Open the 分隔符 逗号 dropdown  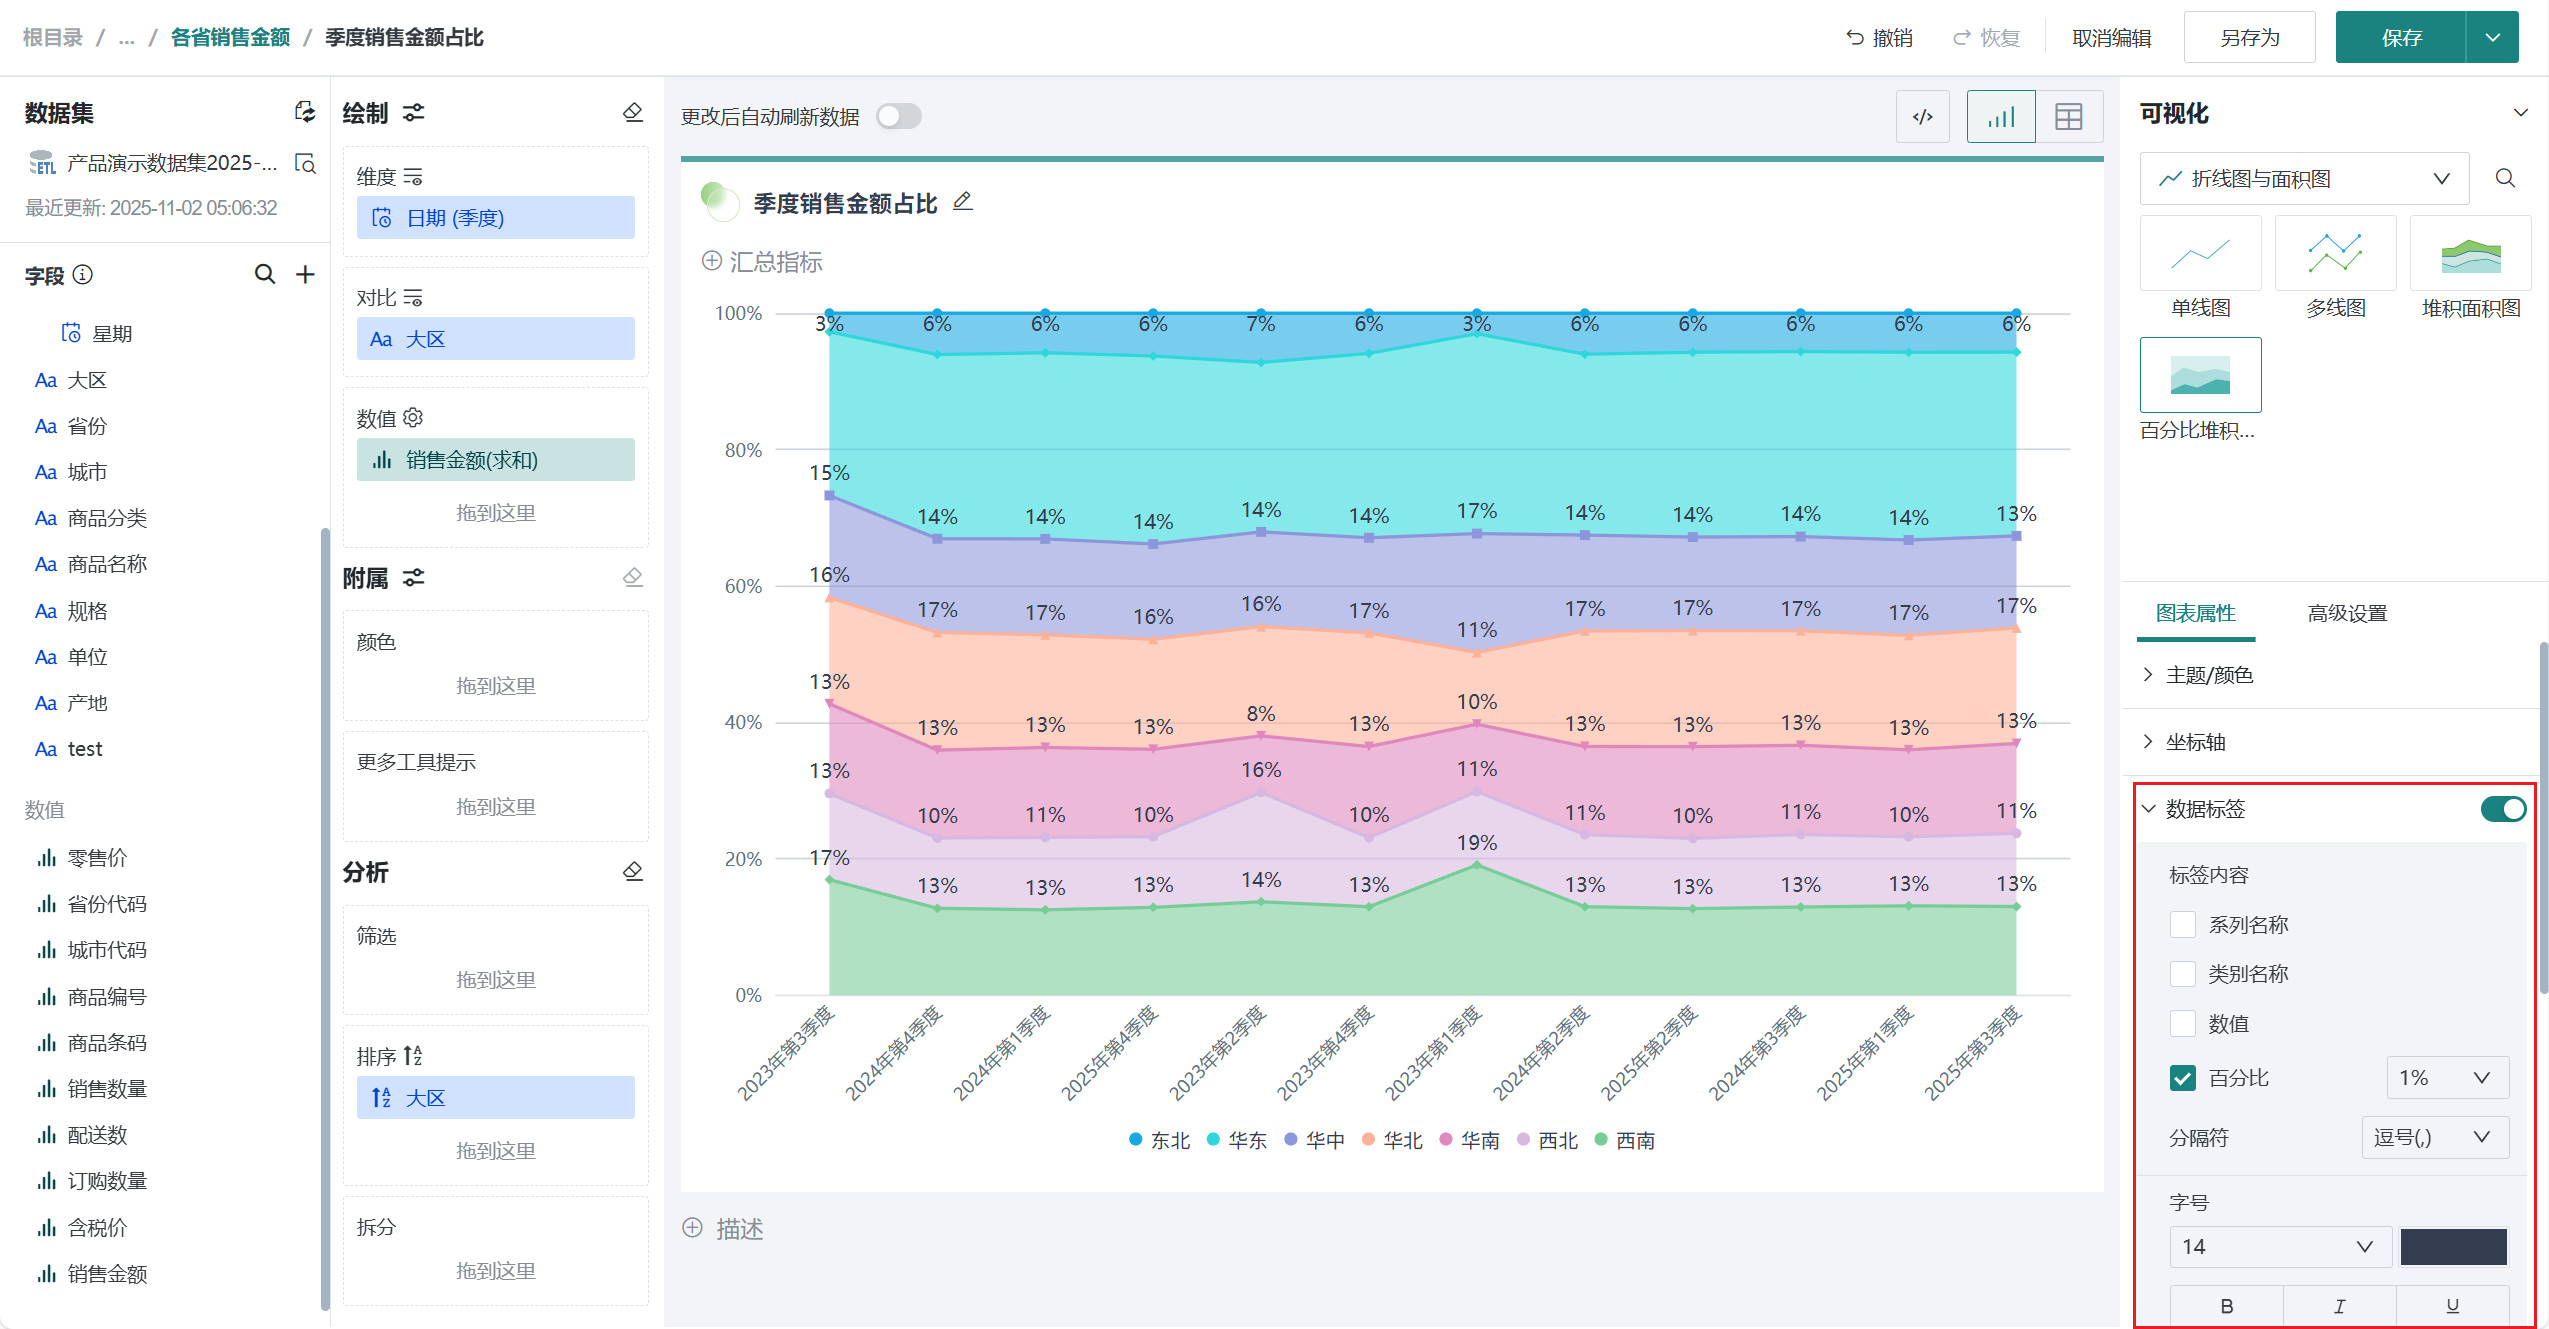click(2434, 1137)
